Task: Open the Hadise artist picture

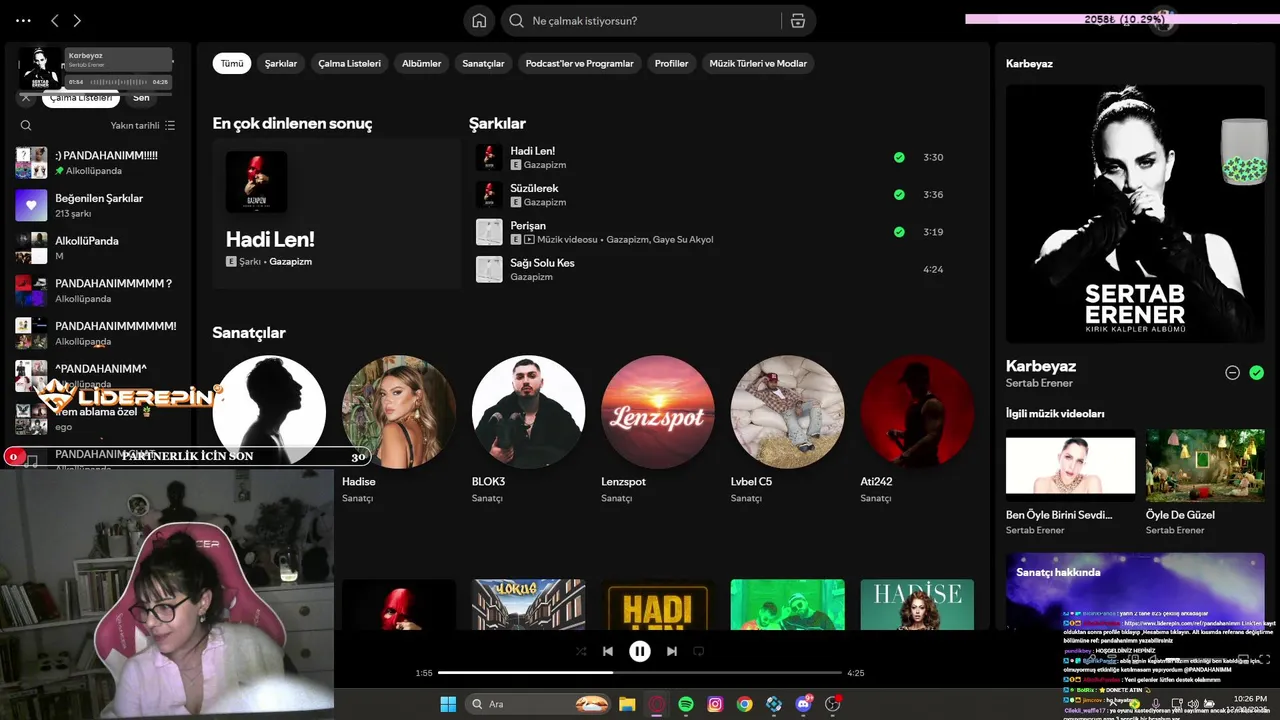Action: 399,412
